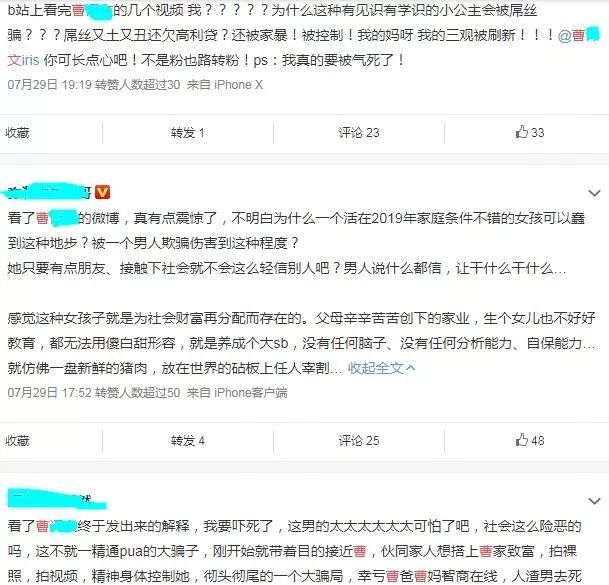Screen dimensions: 609x585
Task: Open comments via 评论 23
Action: tap(359, 133)
